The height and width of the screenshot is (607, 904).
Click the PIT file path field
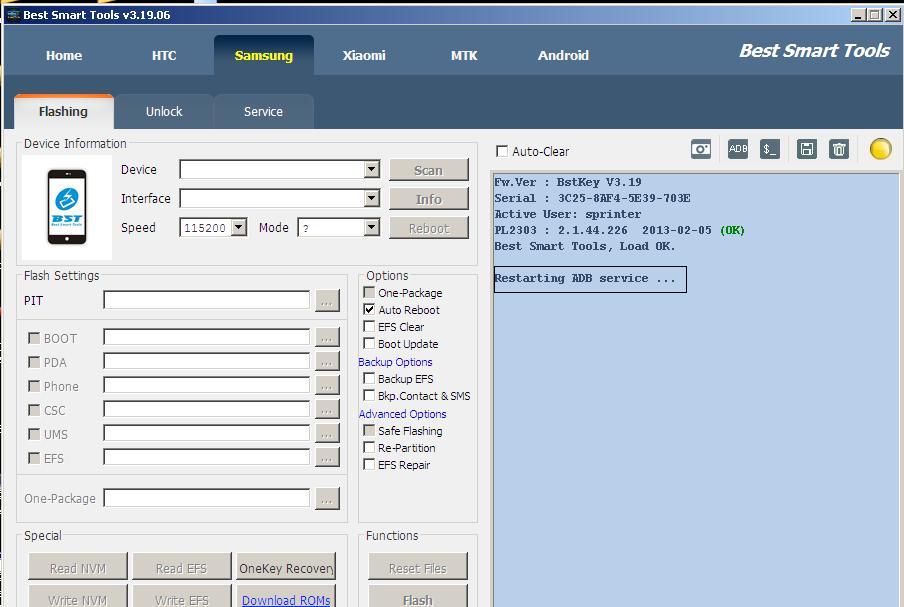[x=206, y=300]
